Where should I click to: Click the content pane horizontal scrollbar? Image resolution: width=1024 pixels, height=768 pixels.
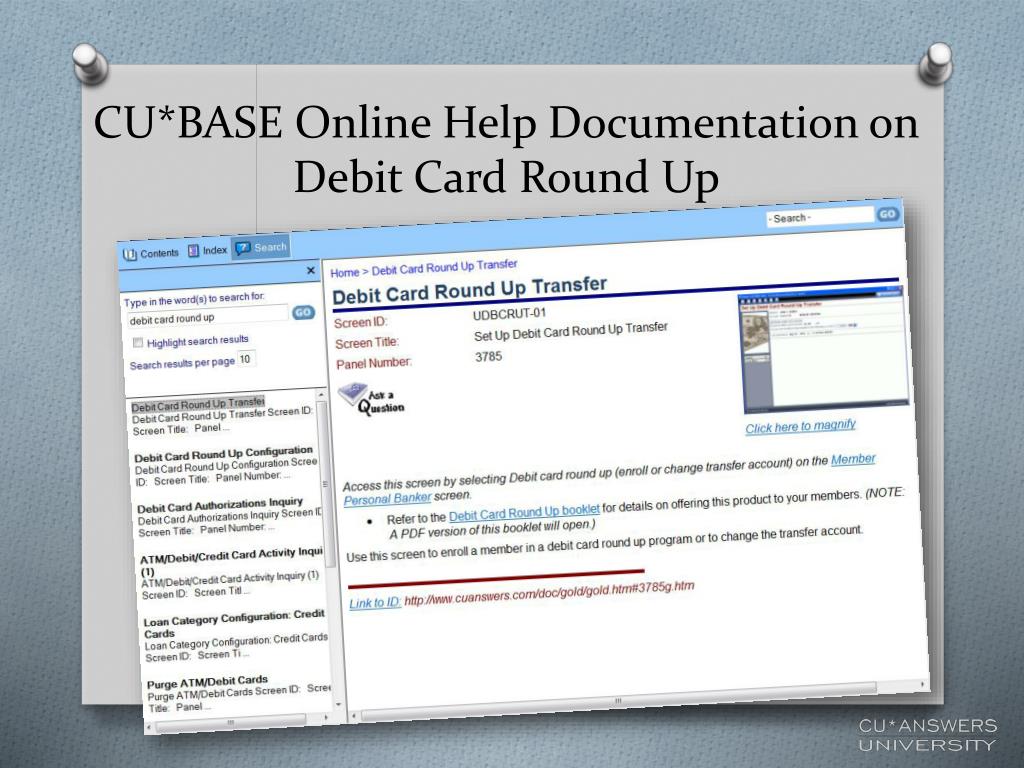point(618,700)
